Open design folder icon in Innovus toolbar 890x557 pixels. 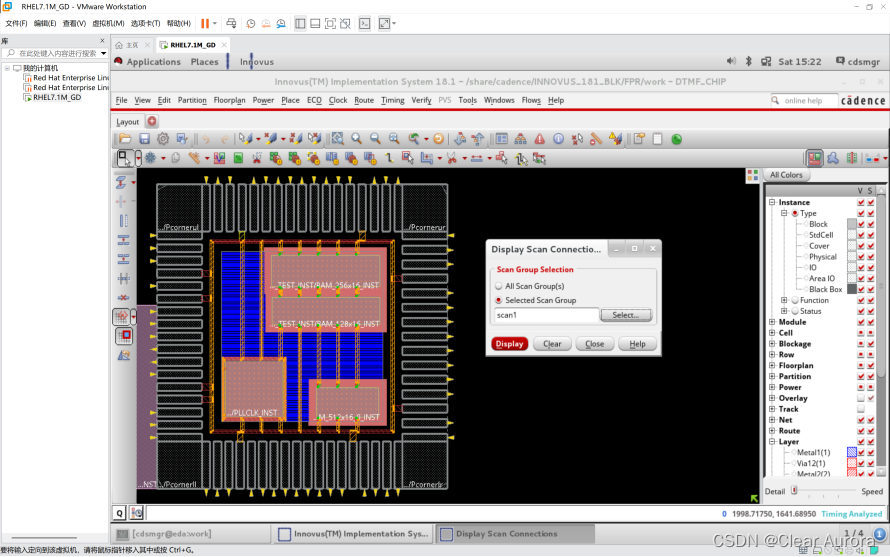coord(125,139)
